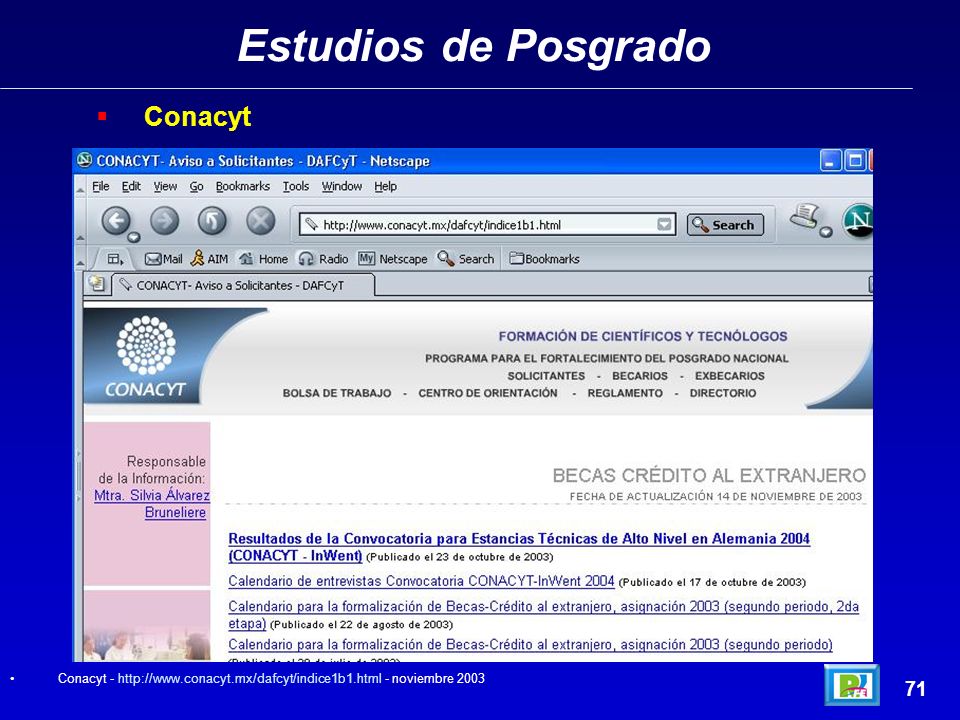Click the FORMACIÓN DE CIENTÍFICOS Y TECNÓLOGOS heading link
Viewport: 960px width, 720px height.
pyautogui.click(x=643, y=336)
